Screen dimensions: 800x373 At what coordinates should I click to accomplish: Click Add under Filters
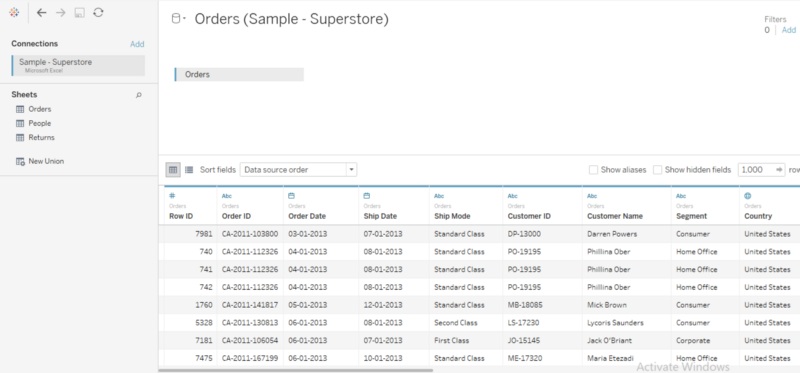click(789, 30)
